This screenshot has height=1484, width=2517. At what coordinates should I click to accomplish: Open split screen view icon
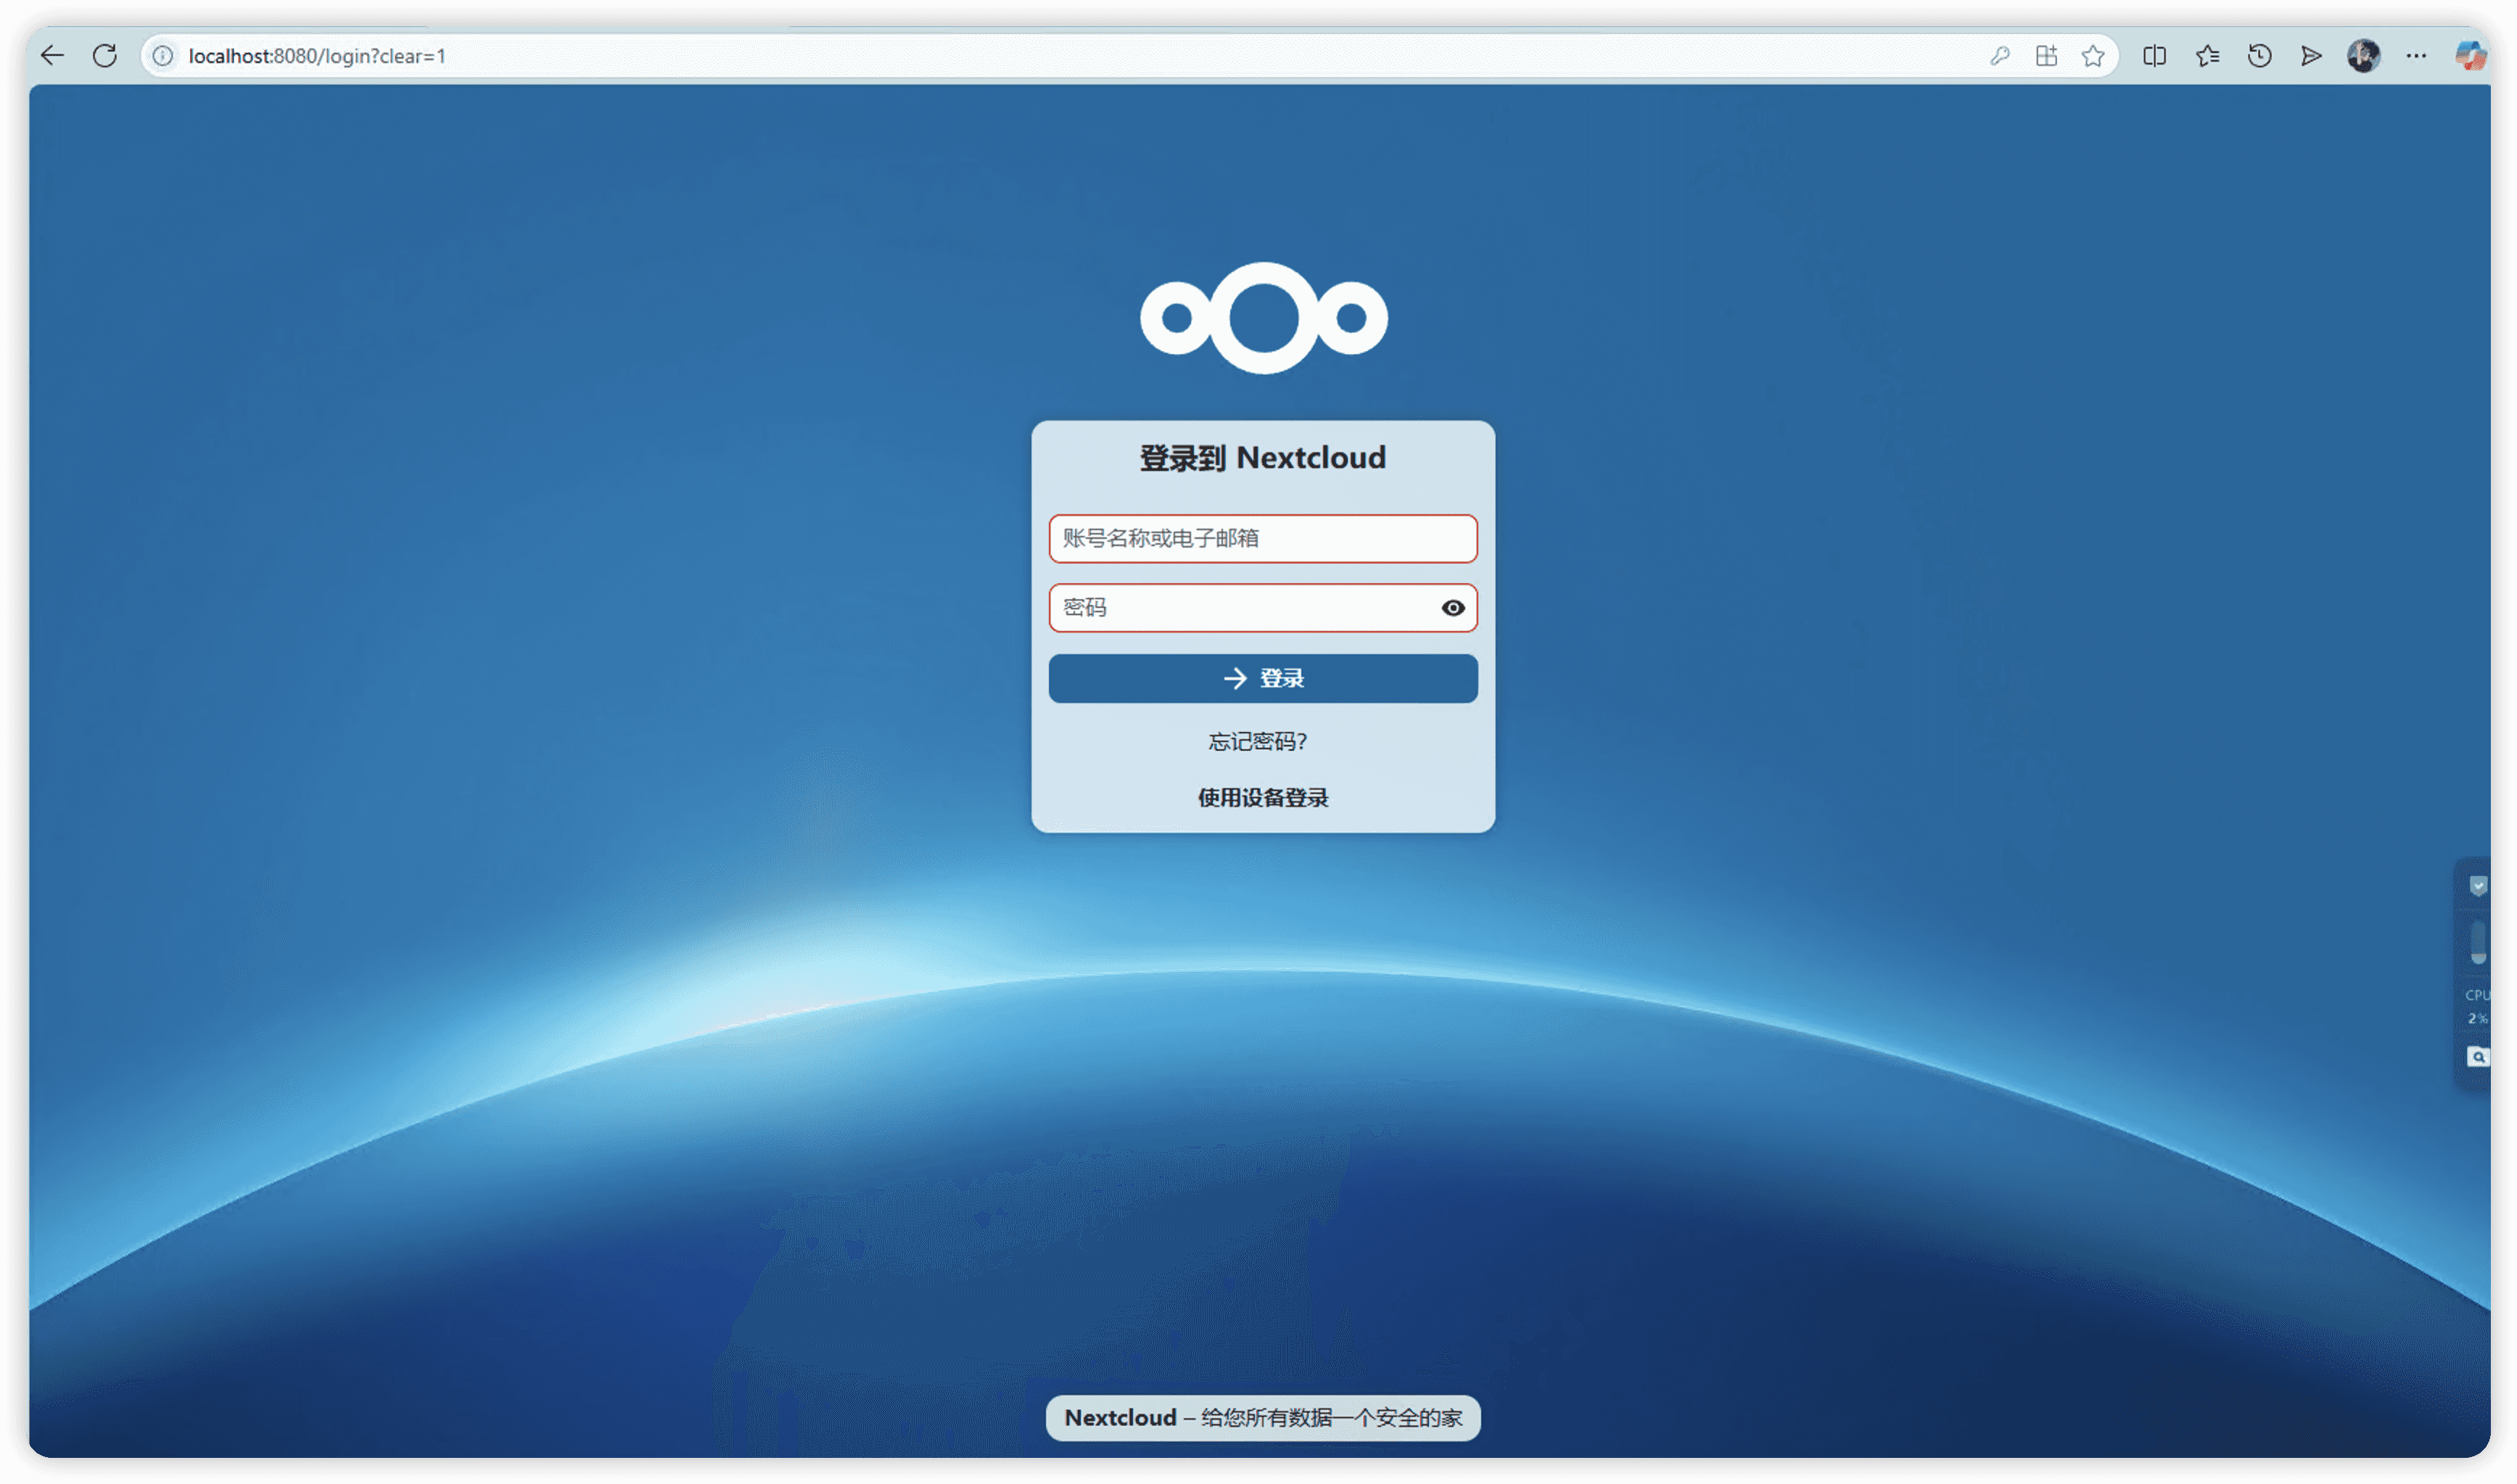pyautogui.click(x=2154, y=56)
